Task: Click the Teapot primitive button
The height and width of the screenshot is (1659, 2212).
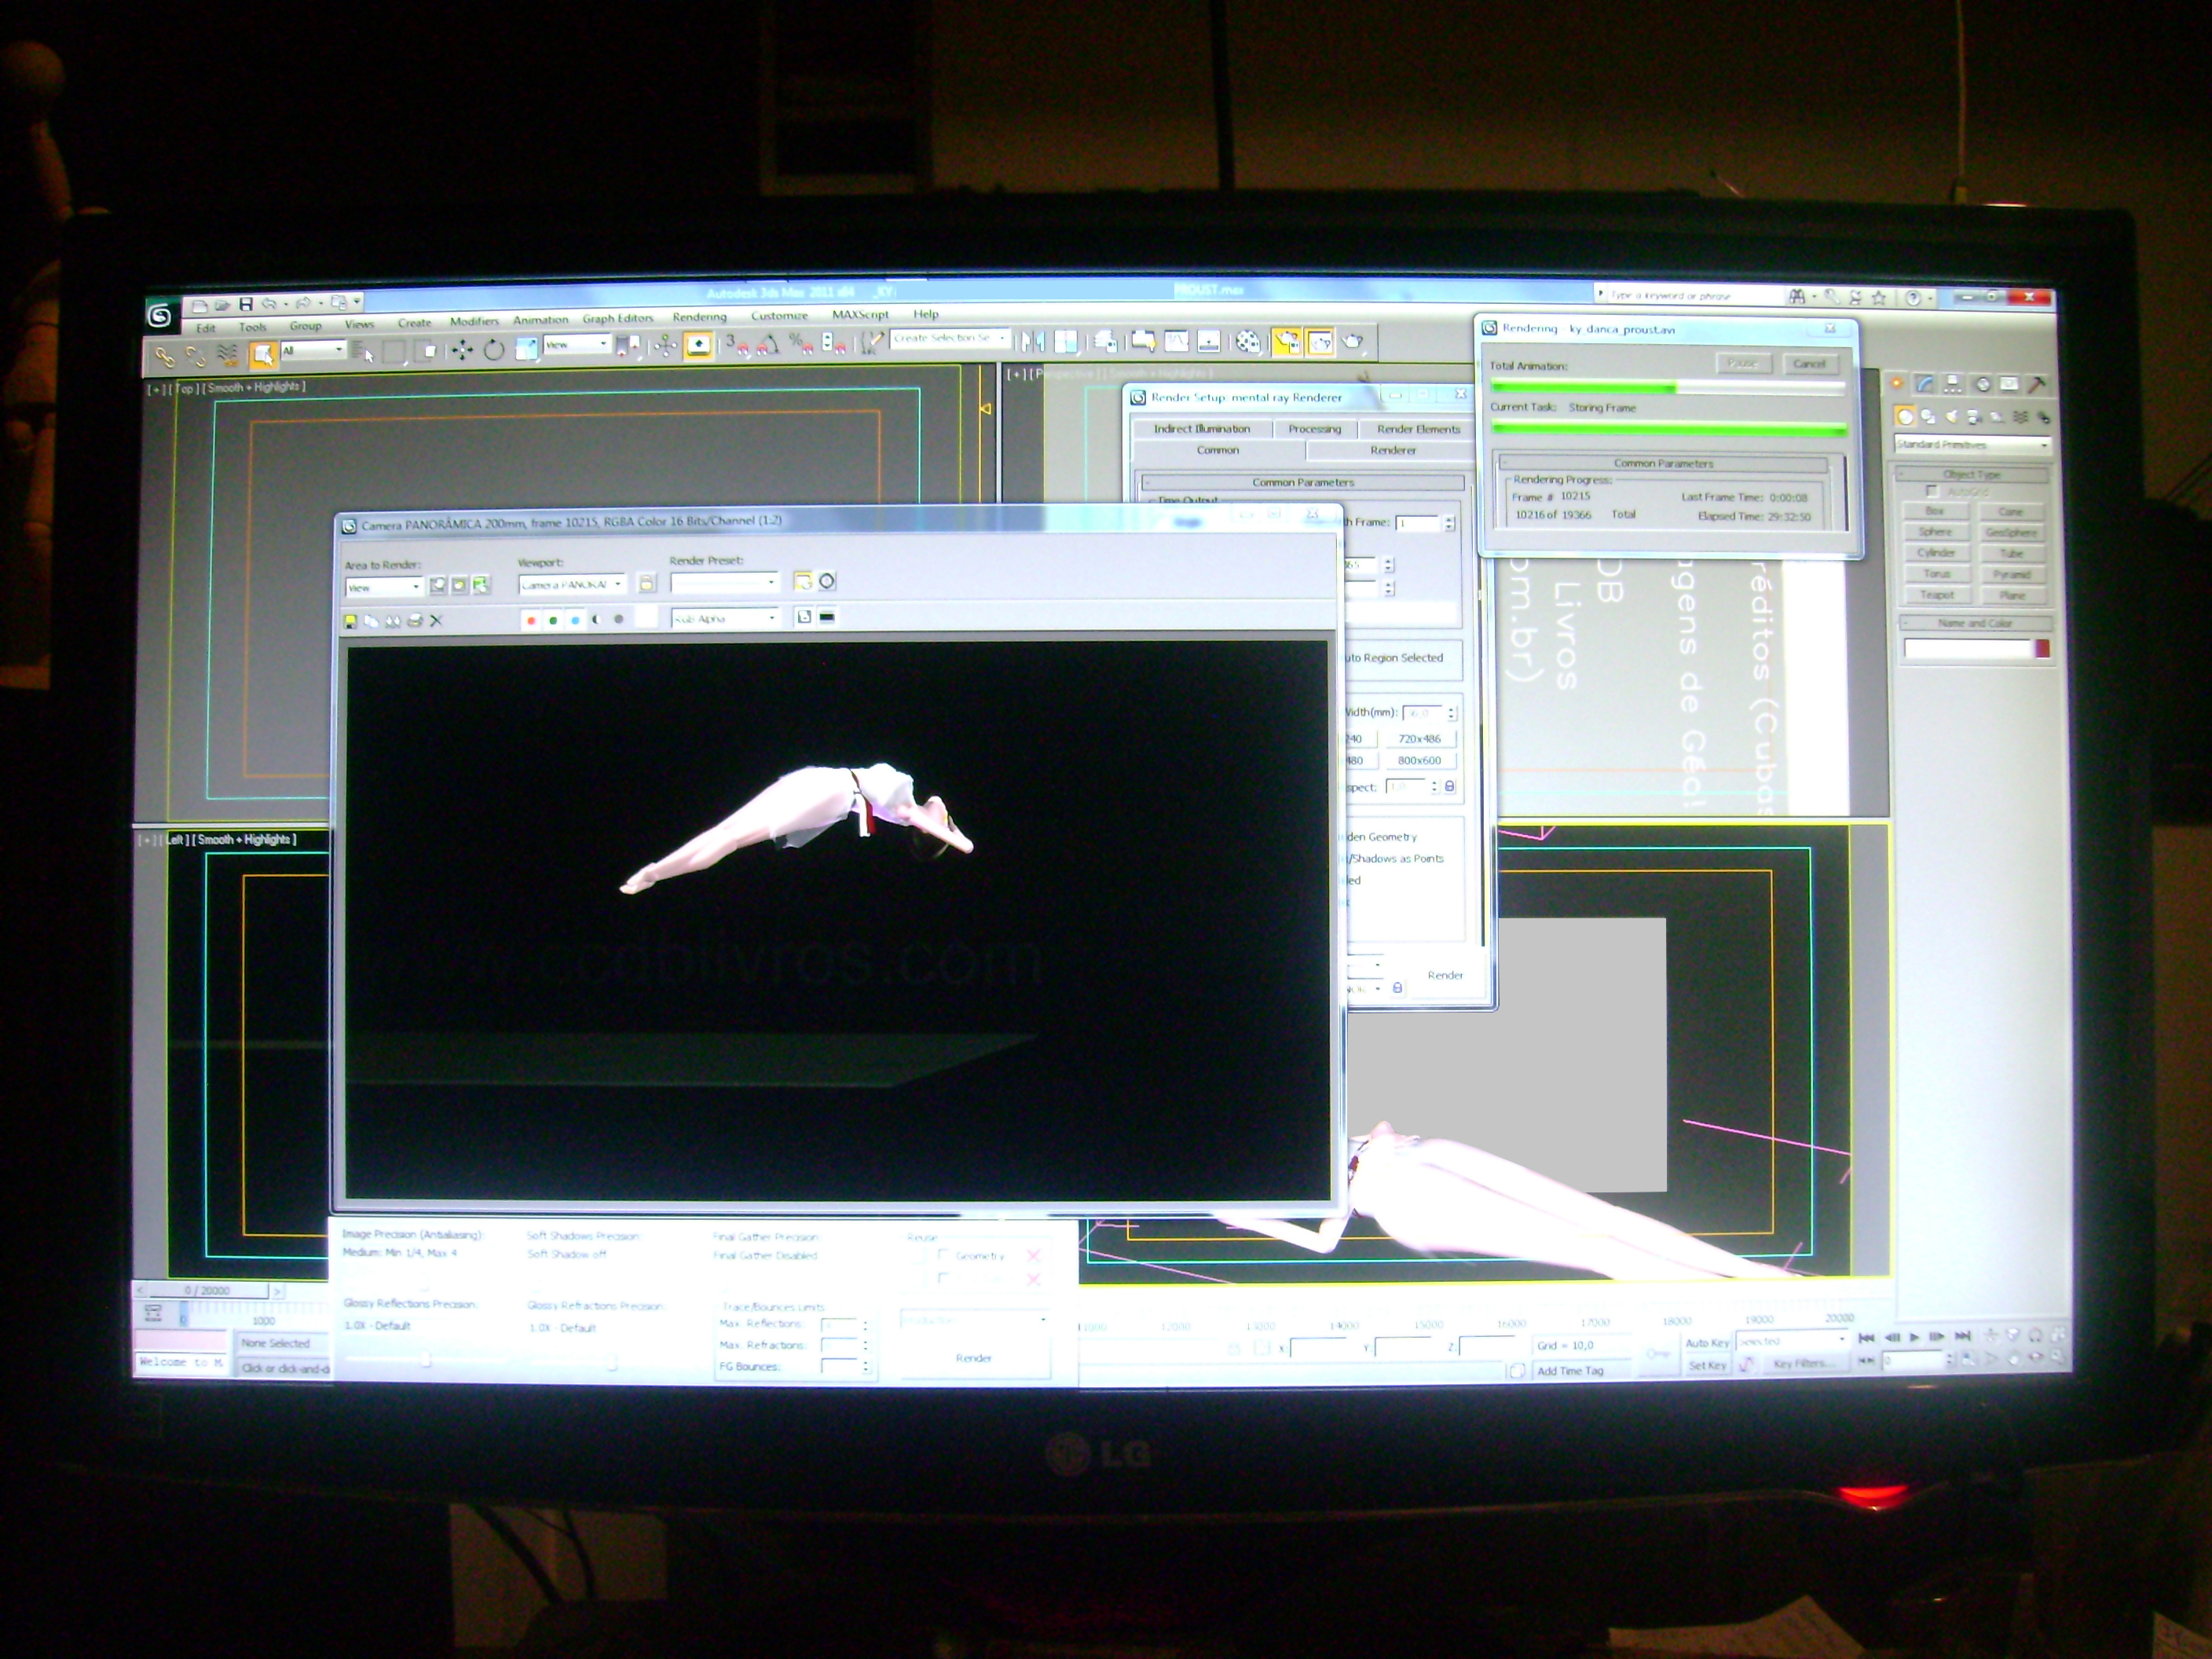Action: coord(1936,595)
